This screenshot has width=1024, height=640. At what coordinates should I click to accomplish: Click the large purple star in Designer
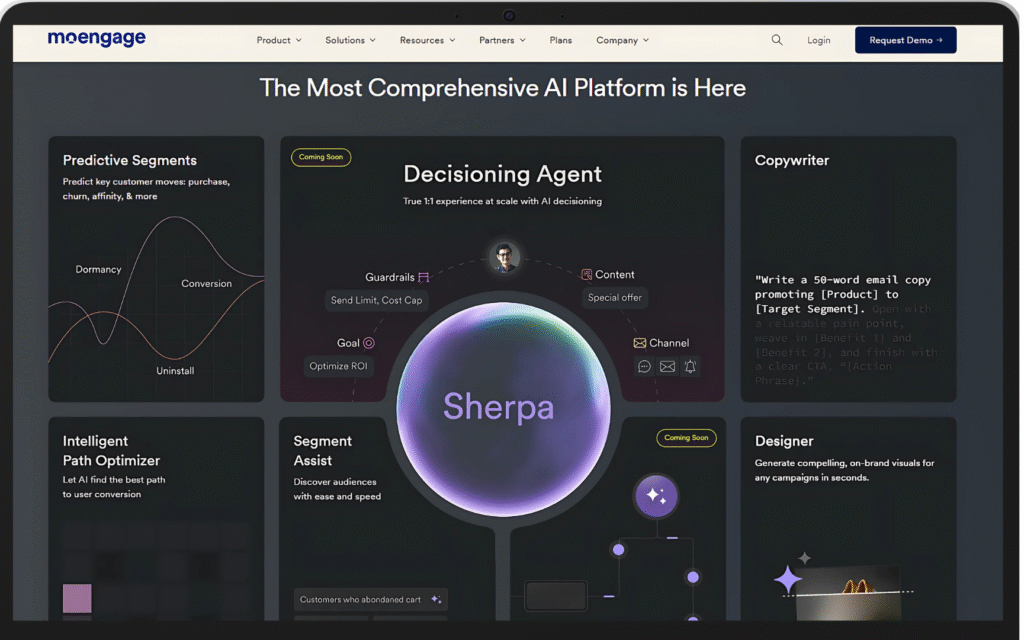point(788,579)
